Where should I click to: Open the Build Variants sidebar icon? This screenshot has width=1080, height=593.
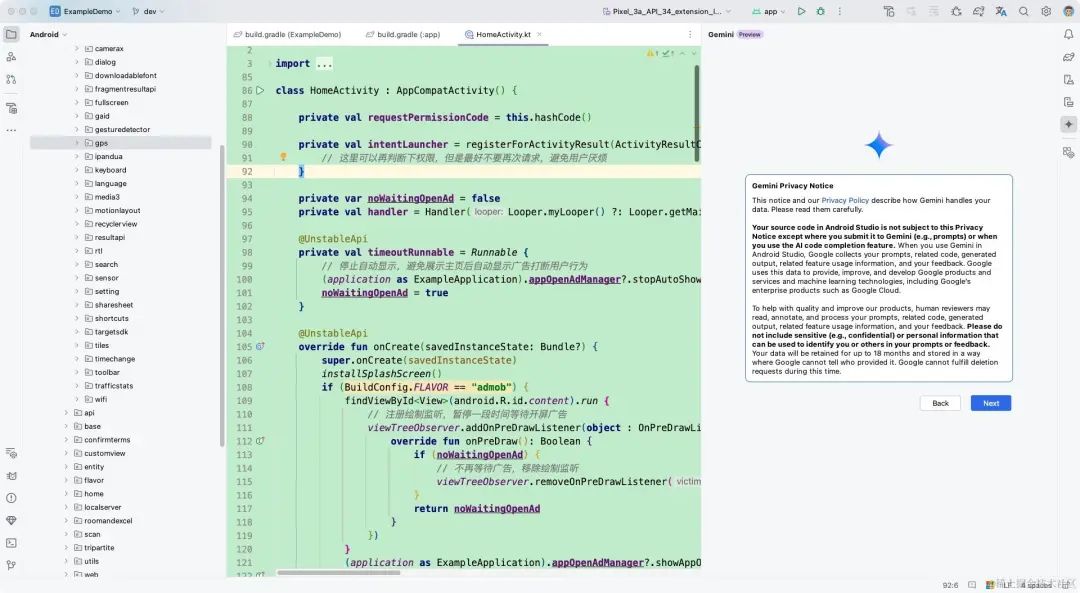click(x=11, y=108)
